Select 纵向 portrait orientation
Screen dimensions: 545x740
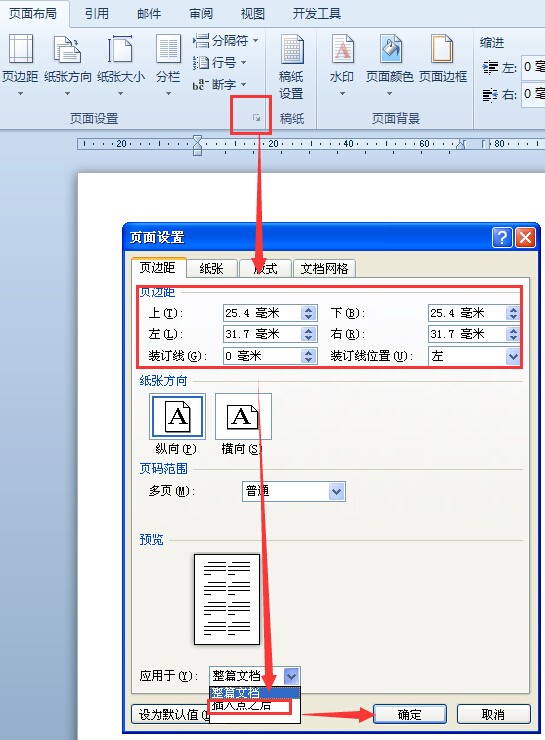click(x=177, y=416)
